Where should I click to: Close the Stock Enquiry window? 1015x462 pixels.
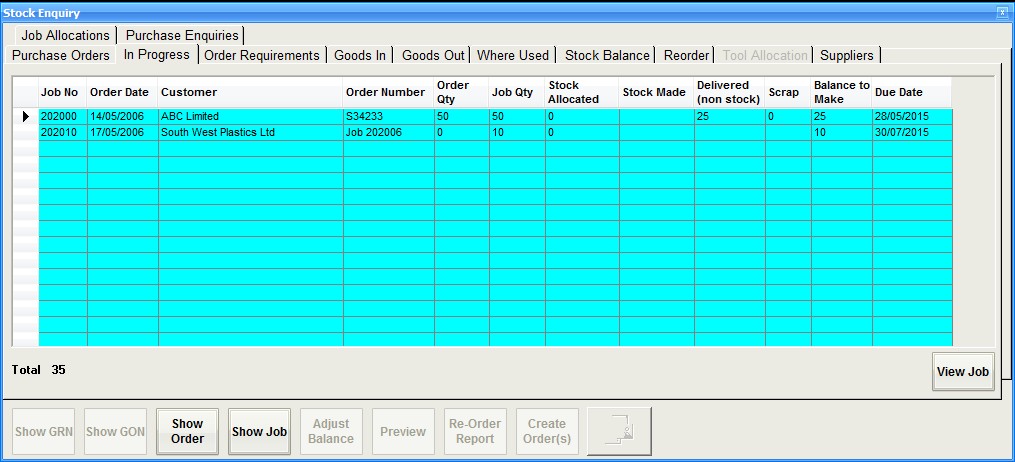coord(1002,12)
